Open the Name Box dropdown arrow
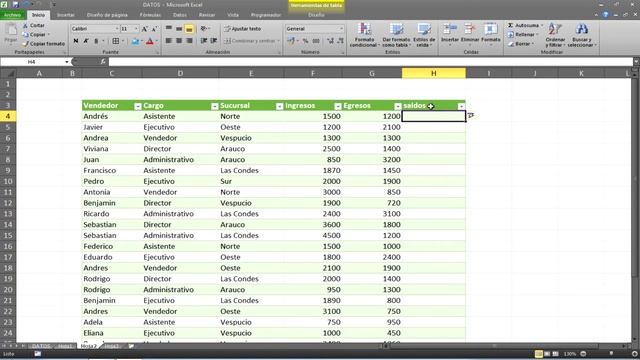Image resolution: width=640 pixels, height=360 pixels. click(x=67, y=62)
